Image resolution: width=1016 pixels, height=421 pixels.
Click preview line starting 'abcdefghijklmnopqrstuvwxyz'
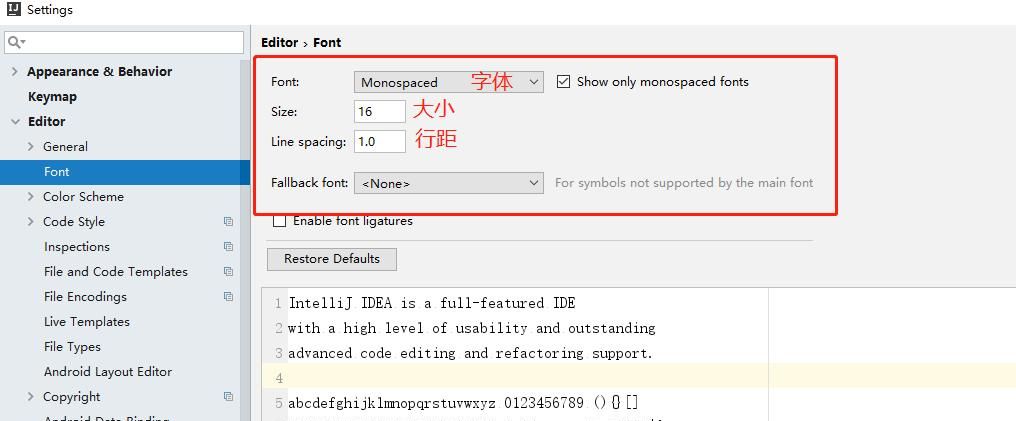(463, 403)
